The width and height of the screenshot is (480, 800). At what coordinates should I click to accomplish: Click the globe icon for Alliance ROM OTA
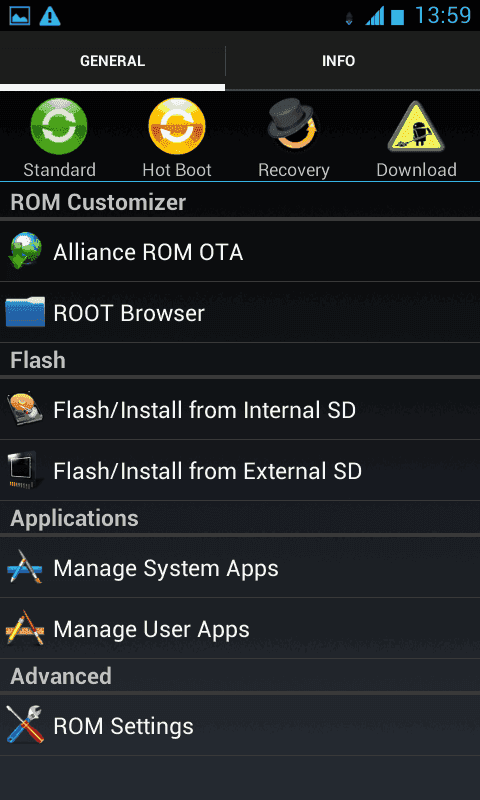(x=24, y=251)
